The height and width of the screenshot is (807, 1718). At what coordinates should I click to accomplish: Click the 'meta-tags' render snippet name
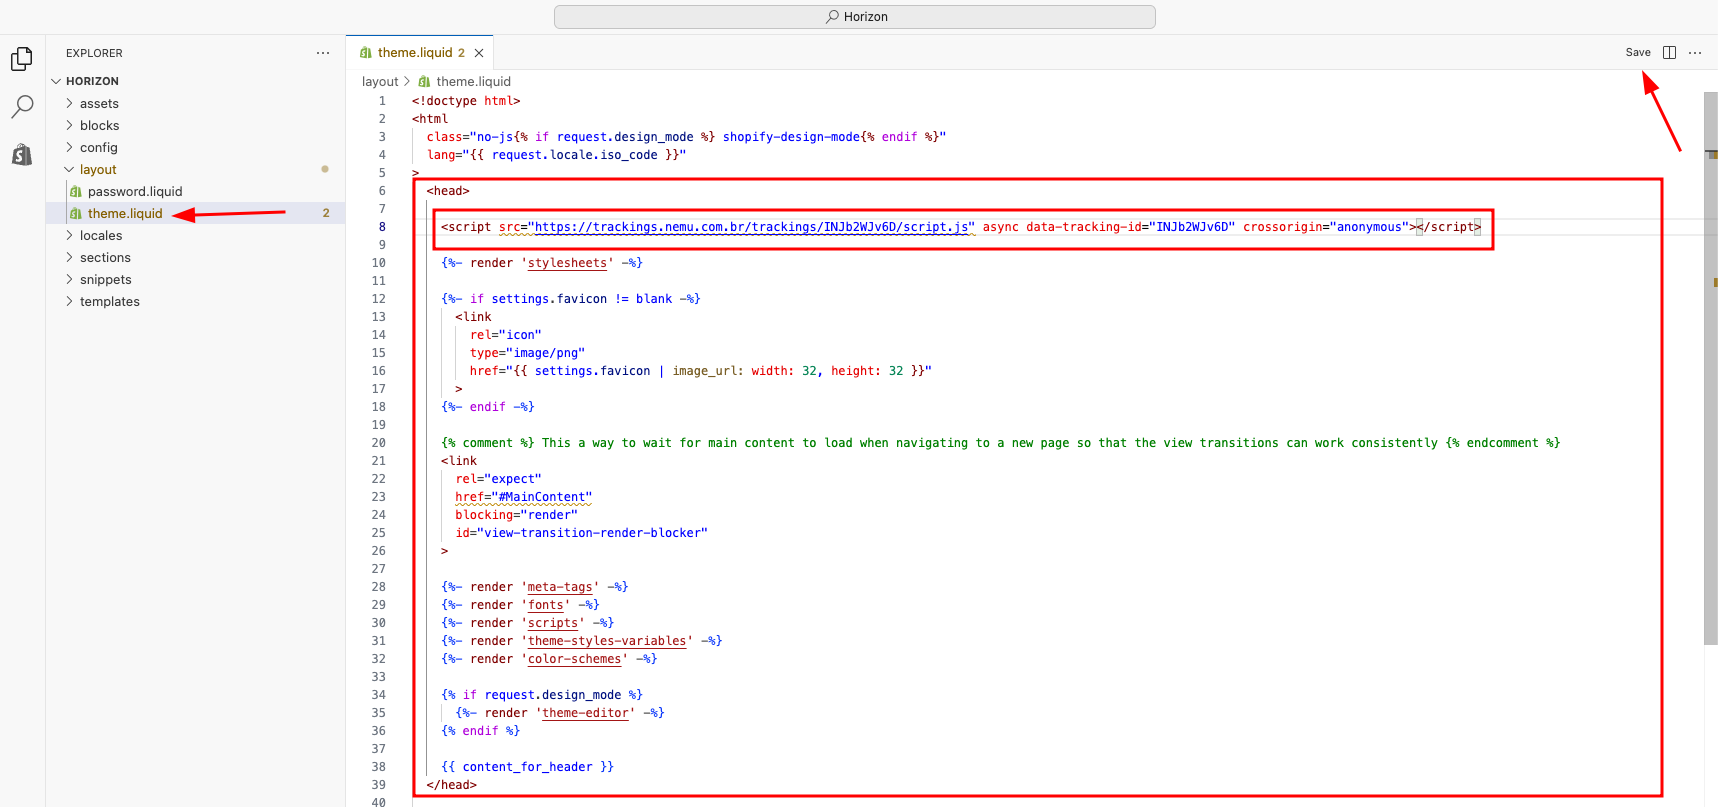pos(560,587)
